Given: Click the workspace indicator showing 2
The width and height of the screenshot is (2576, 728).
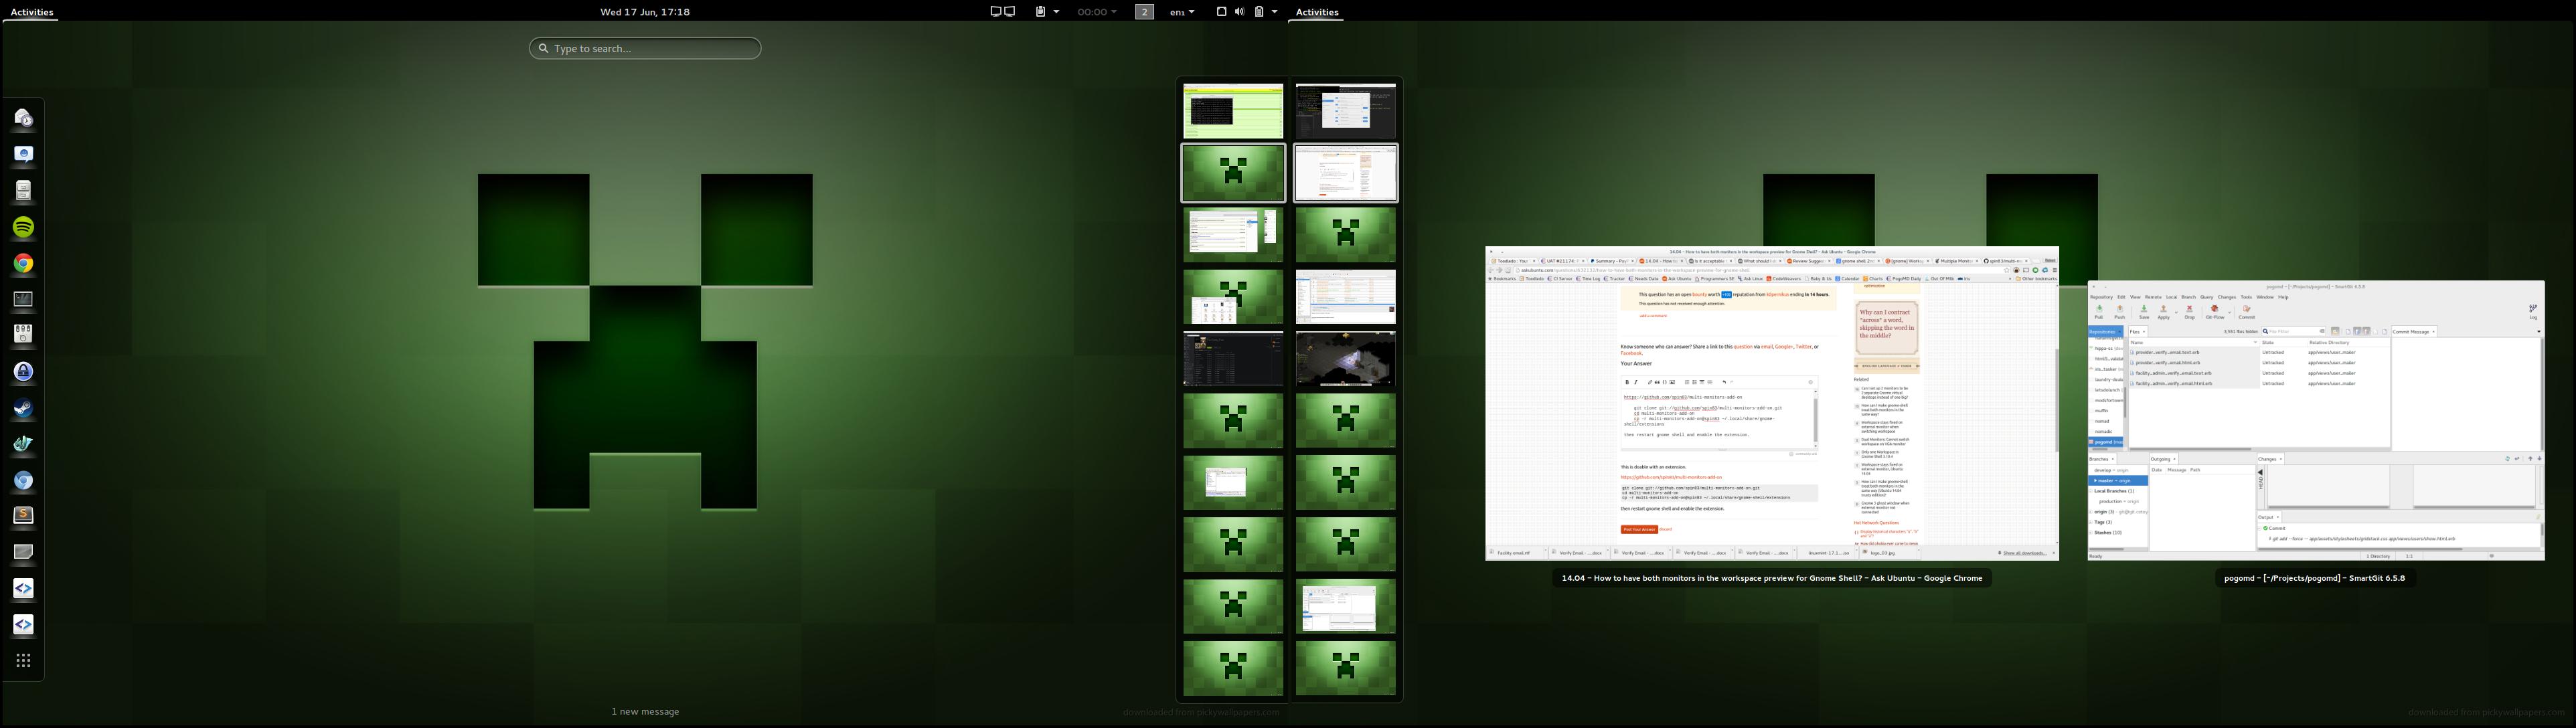Looking at the screenshot, I should 1145,12.
